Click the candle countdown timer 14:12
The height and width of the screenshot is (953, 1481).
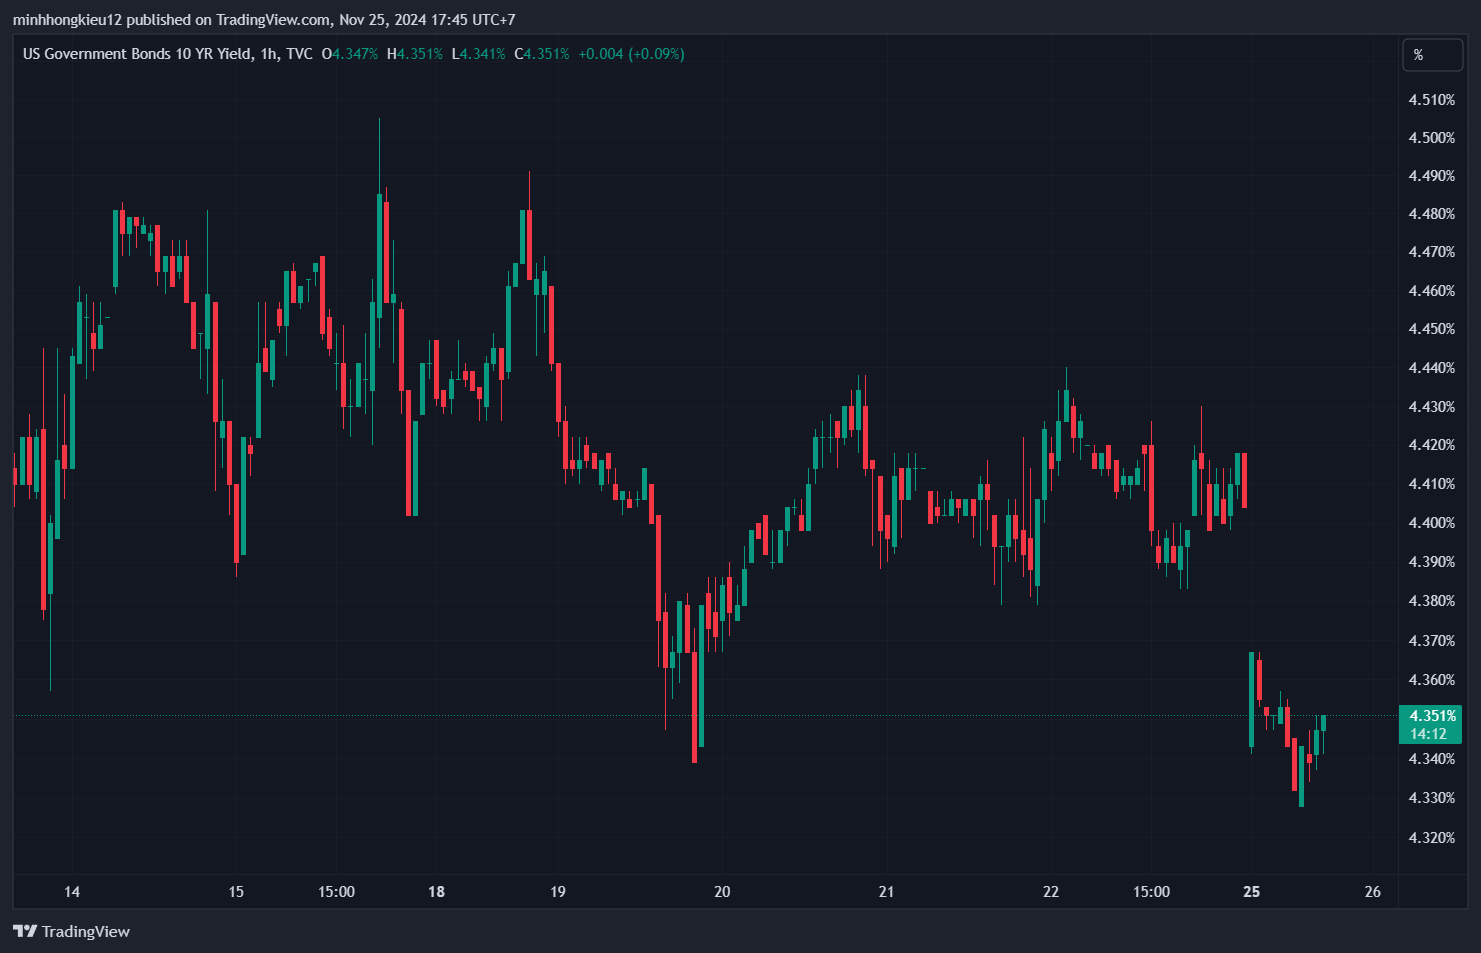click(x=1428, y=734)
